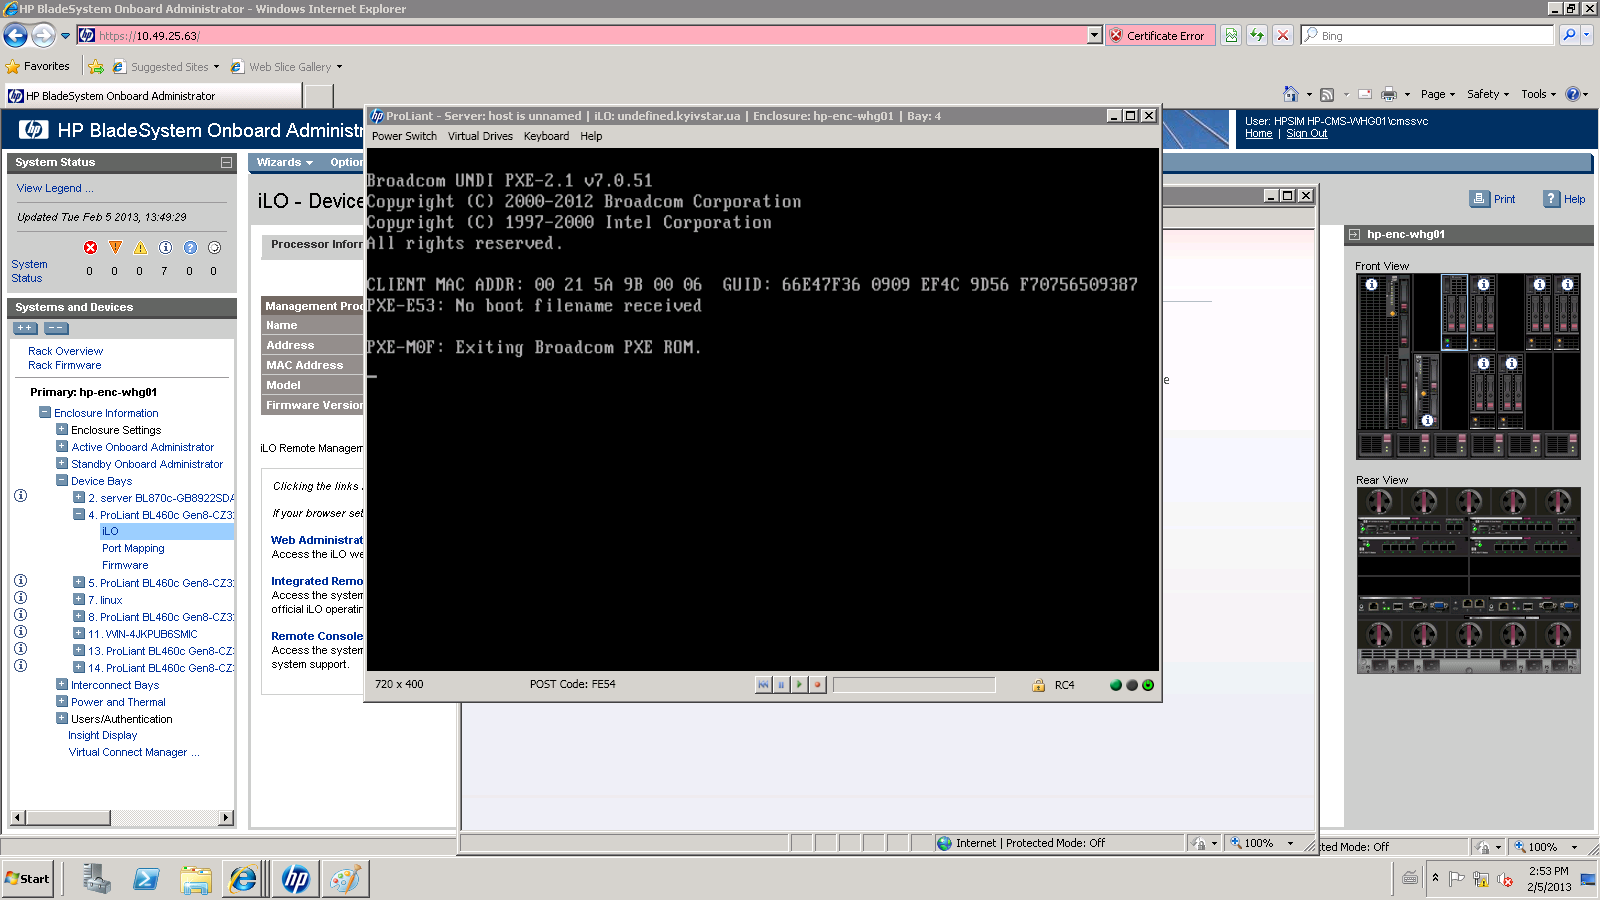The width and height of the screenshot is (1600, 900).
Task: Open Keyboard menu in console window
Action: pyautogui.click(x=546, y=136)
